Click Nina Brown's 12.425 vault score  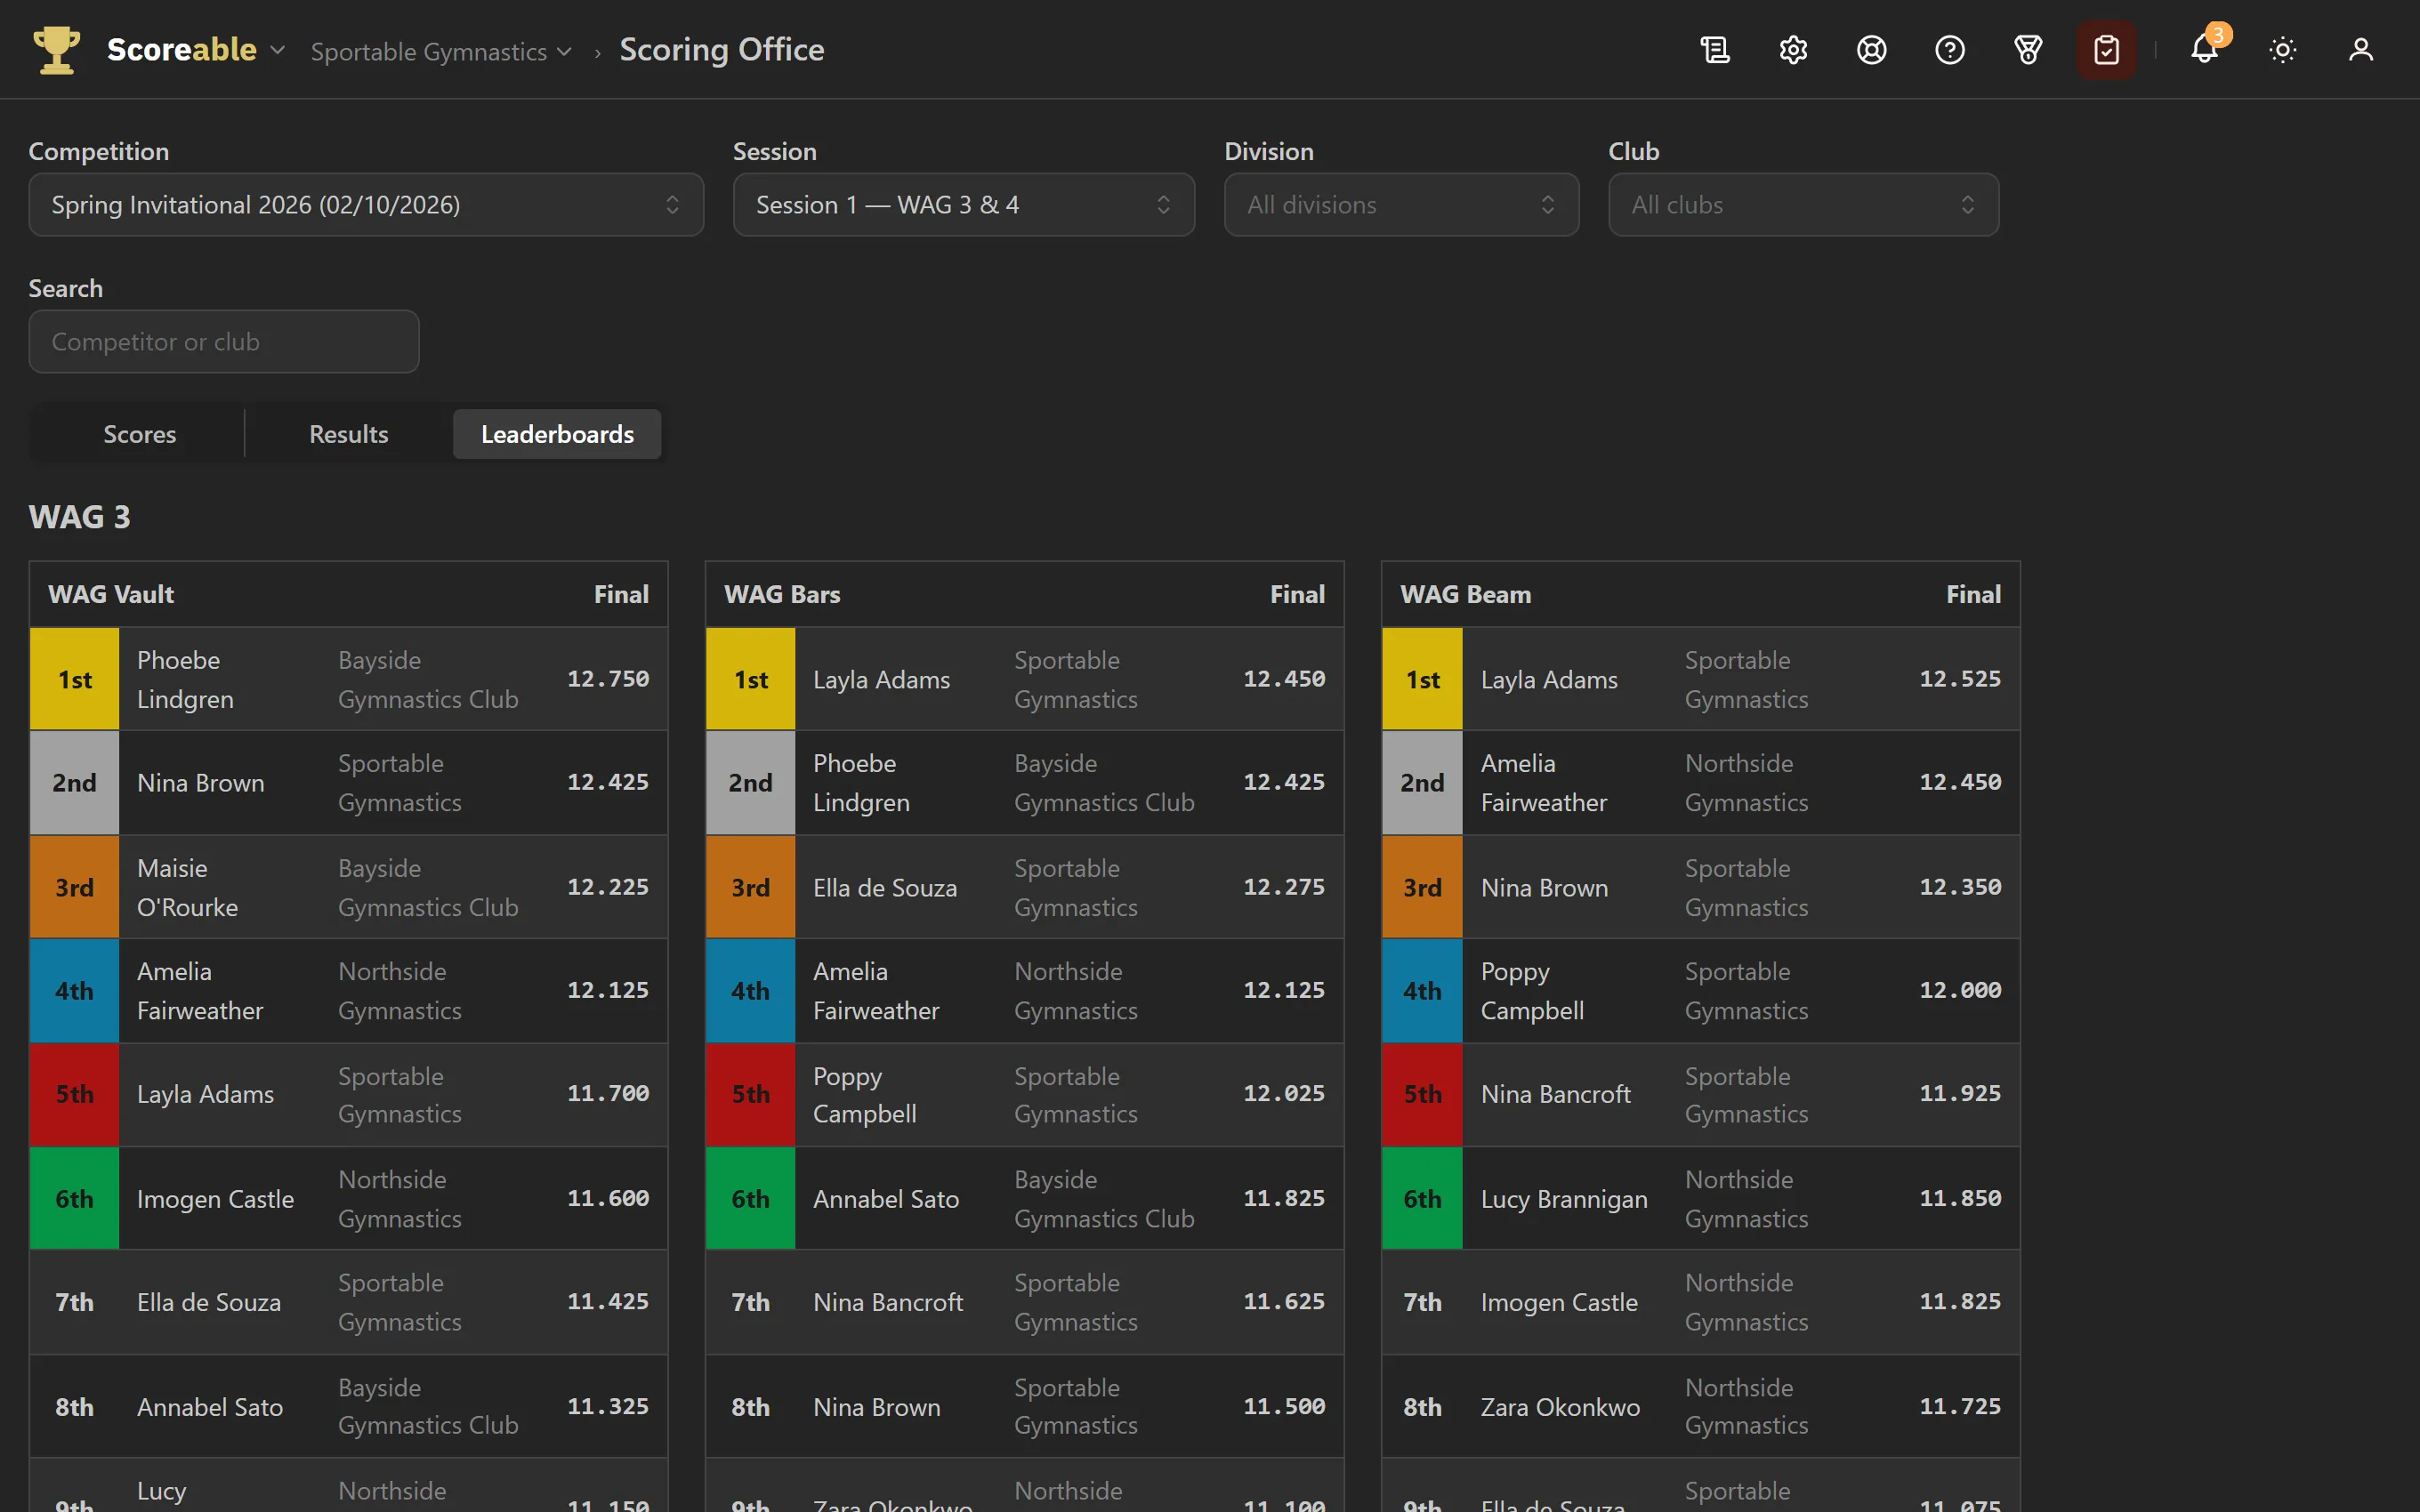tap(608, 782)
